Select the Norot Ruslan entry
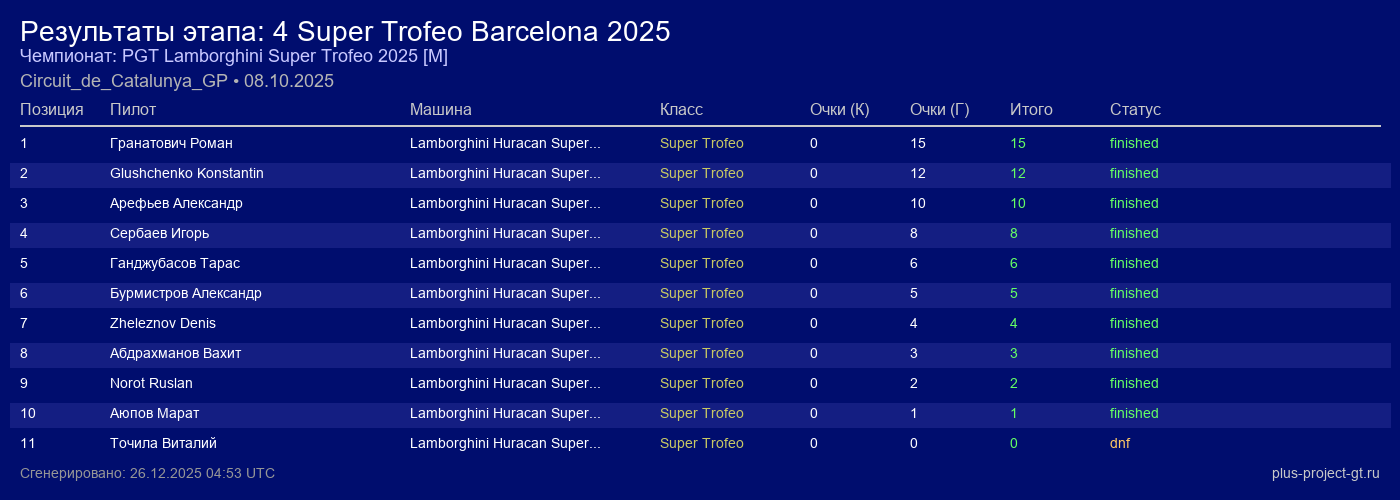The image size is (1400, 500). (151, 383)
